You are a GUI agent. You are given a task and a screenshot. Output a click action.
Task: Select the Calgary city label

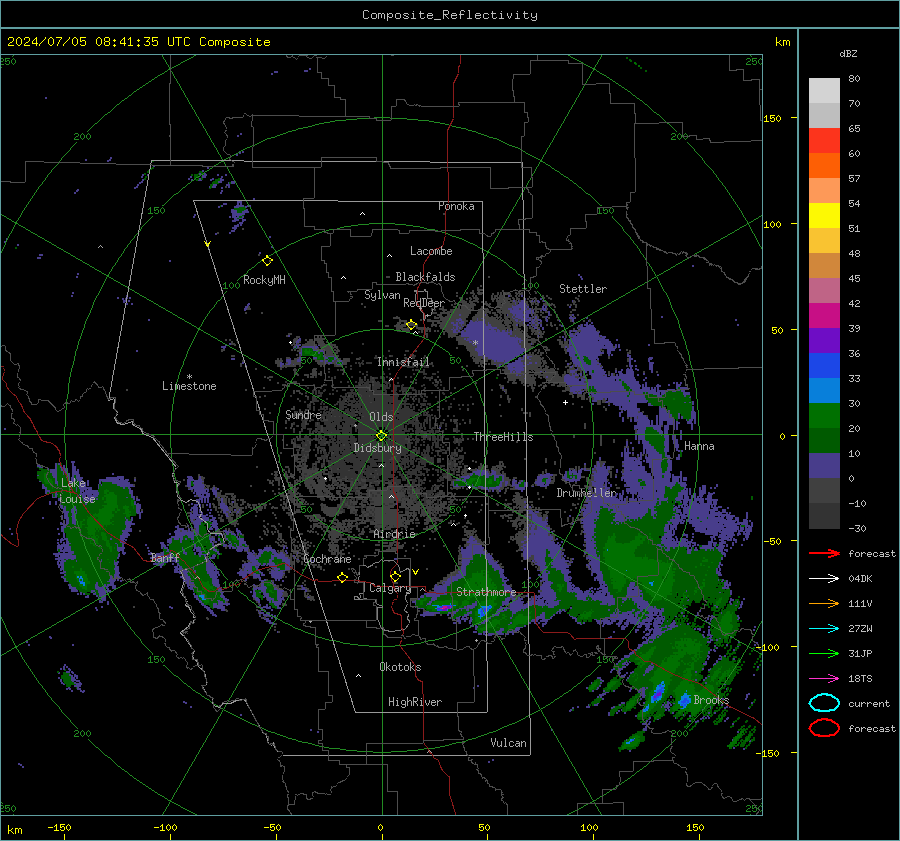390,588
